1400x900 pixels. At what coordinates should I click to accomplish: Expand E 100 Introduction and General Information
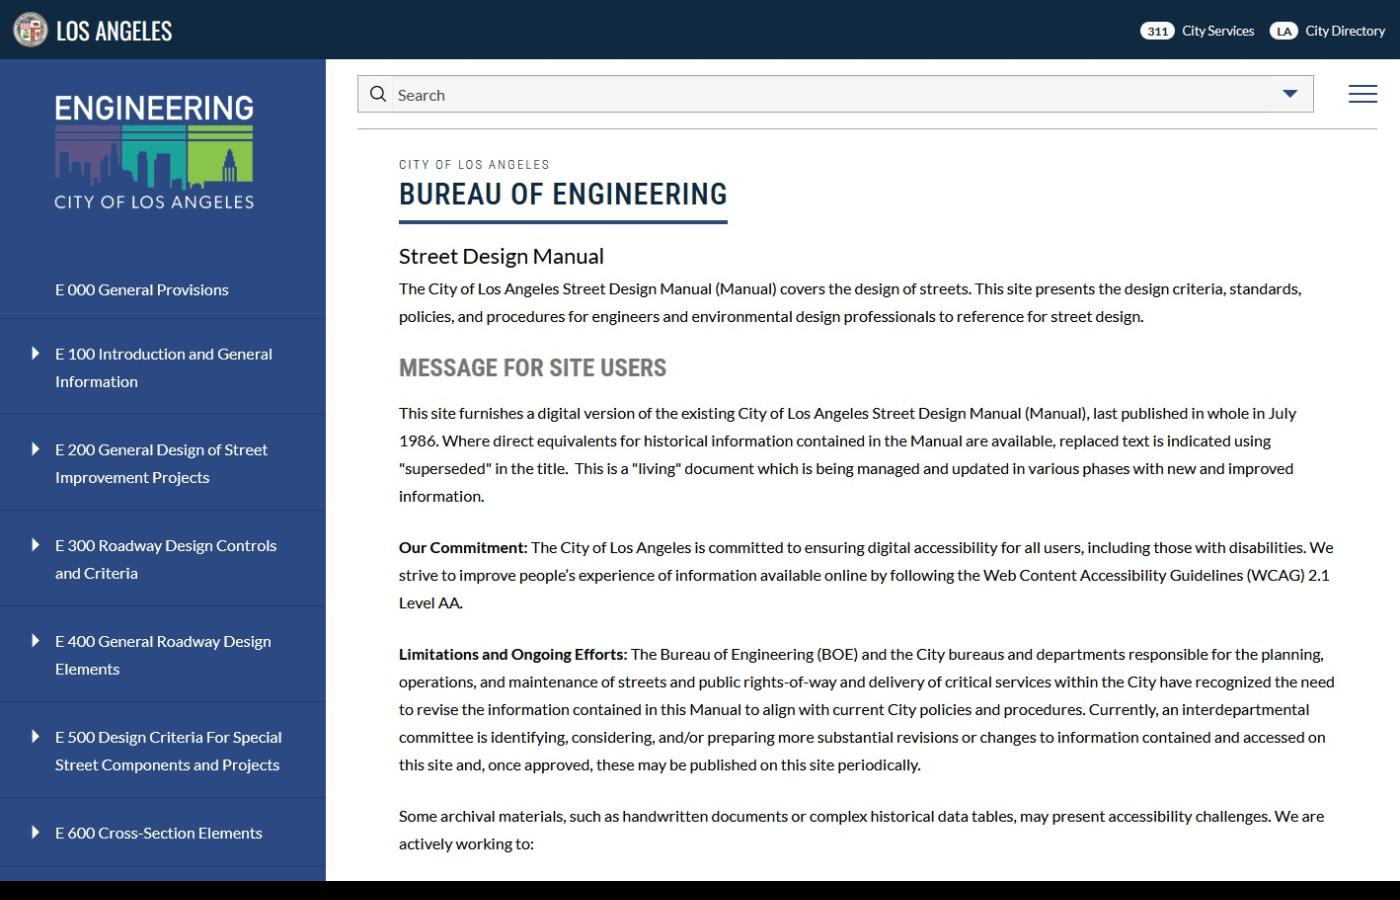click(x=33, y=353)
